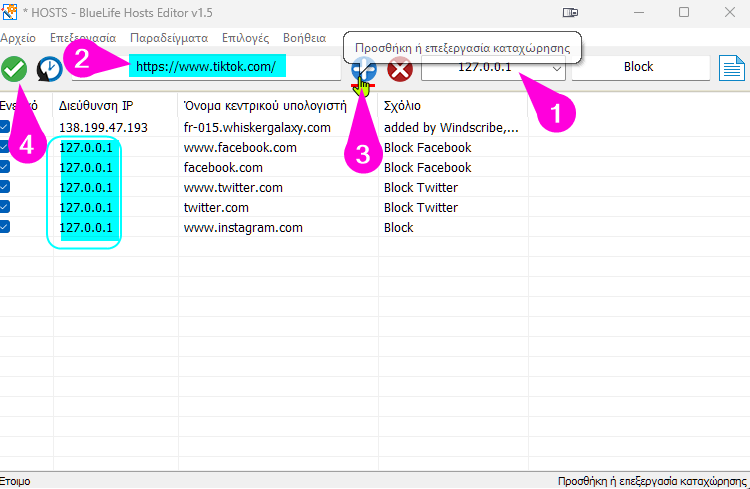Select the www.facebook.com hostname cell

pyautogui.click(x=240, y=148)
